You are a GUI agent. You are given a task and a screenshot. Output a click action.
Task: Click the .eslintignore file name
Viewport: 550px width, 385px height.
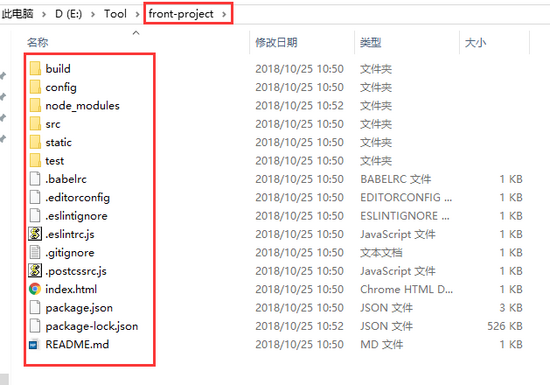76,216
